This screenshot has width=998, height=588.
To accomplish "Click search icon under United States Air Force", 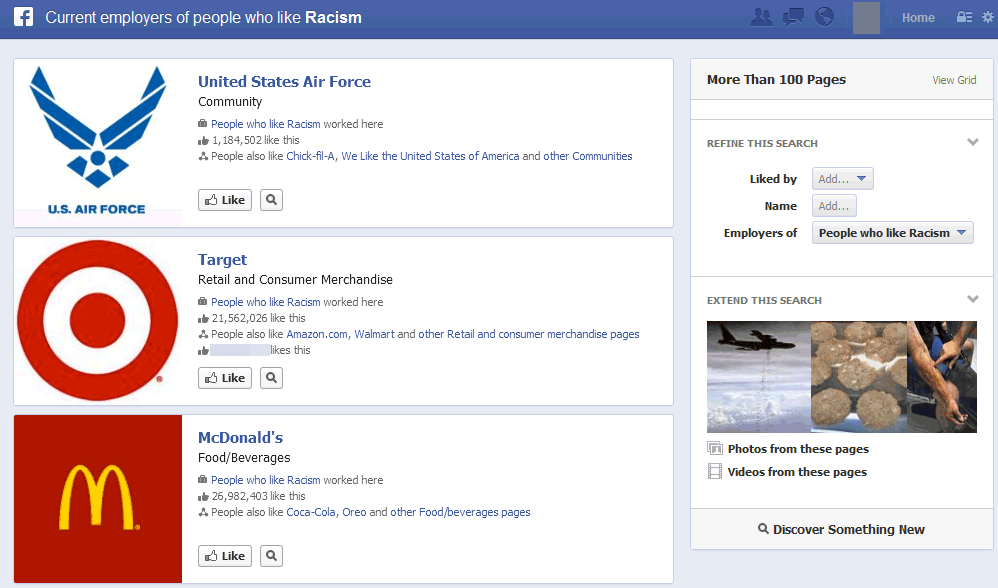I will [x=271, y=200].
